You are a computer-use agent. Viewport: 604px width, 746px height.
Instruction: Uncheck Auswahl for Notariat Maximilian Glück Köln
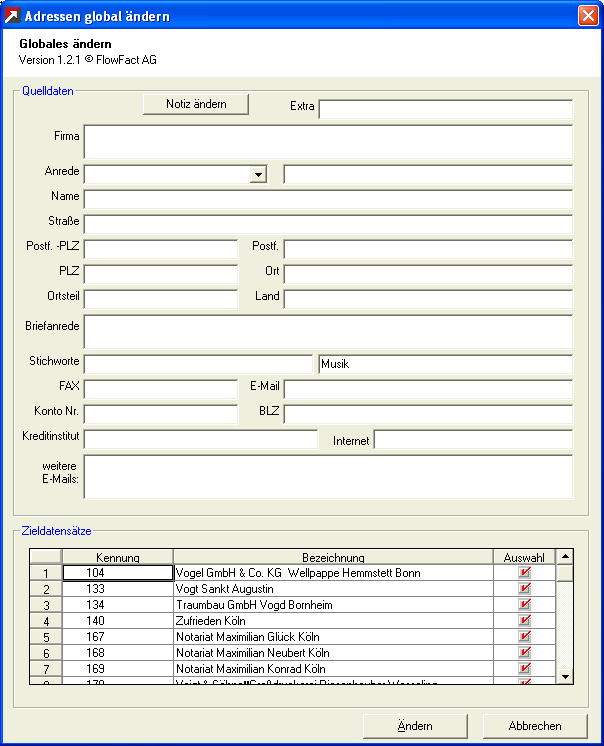(x=525, y=637)
